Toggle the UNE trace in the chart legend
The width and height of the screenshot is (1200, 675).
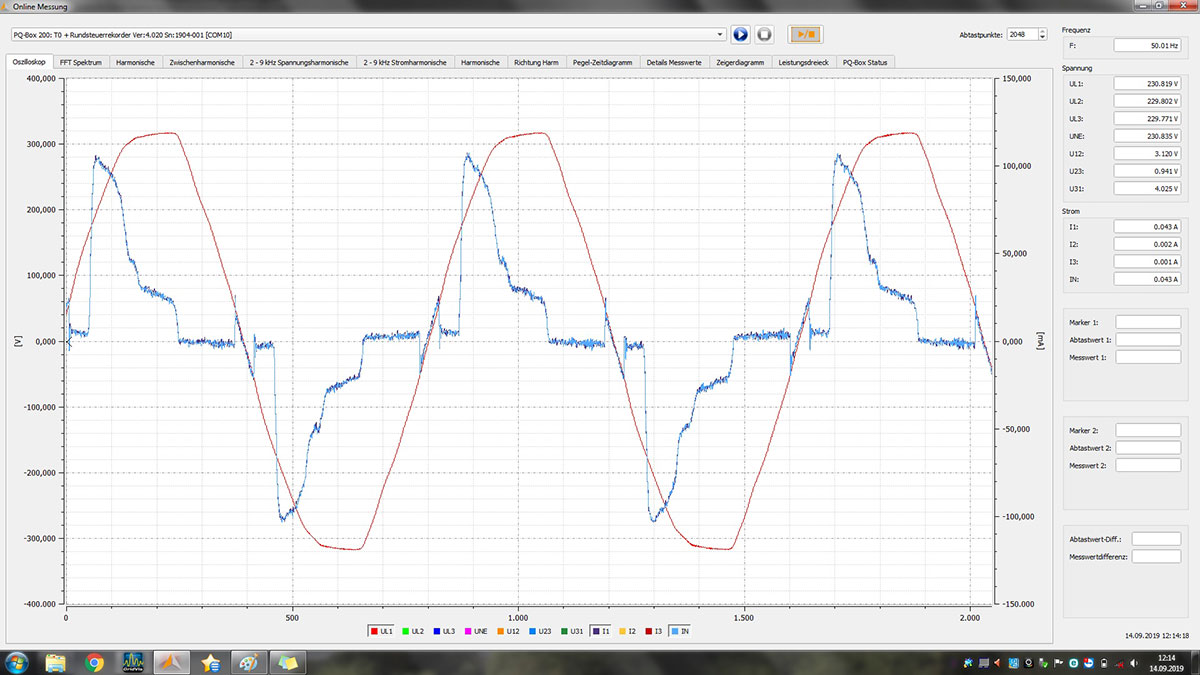475,631
